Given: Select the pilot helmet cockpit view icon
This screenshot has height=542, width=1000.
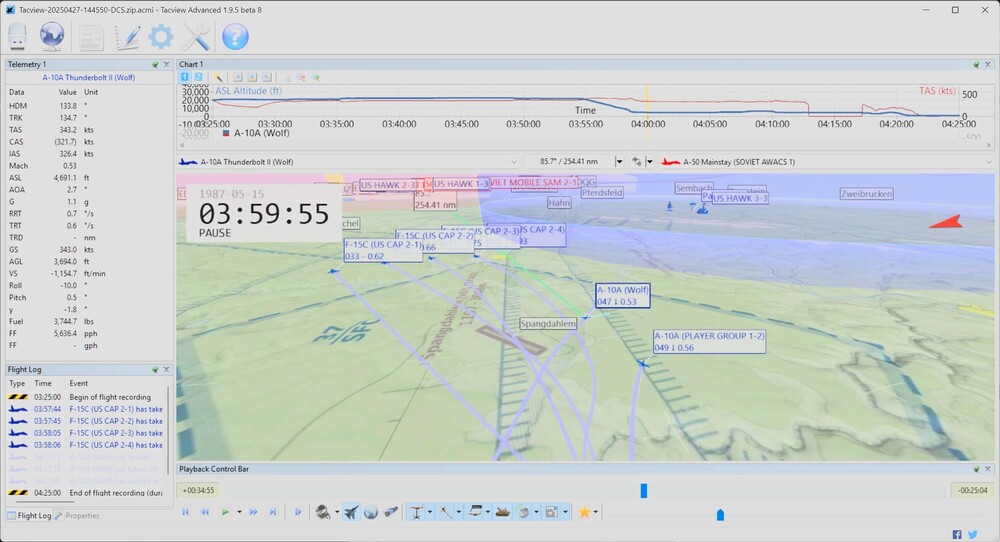Looking at the screenshot, I should tap(323, 512).
